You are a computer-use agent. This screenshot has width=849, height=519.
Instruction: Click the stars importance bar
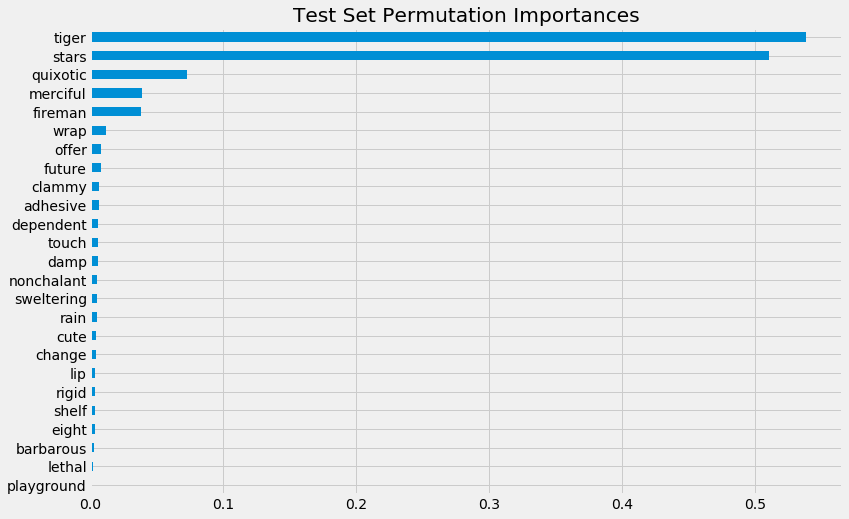pos(430,56)
